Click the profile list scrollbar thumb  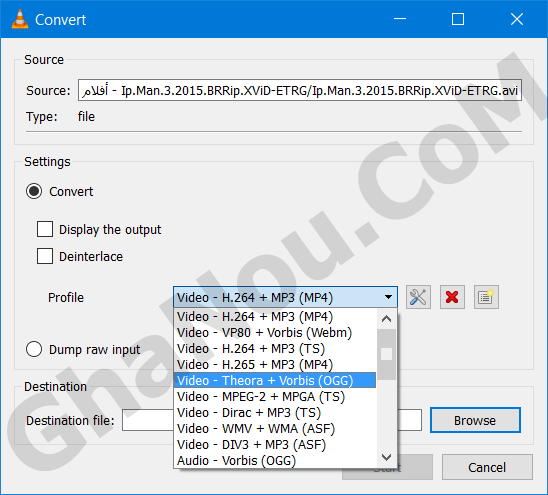tap(387, 354)
